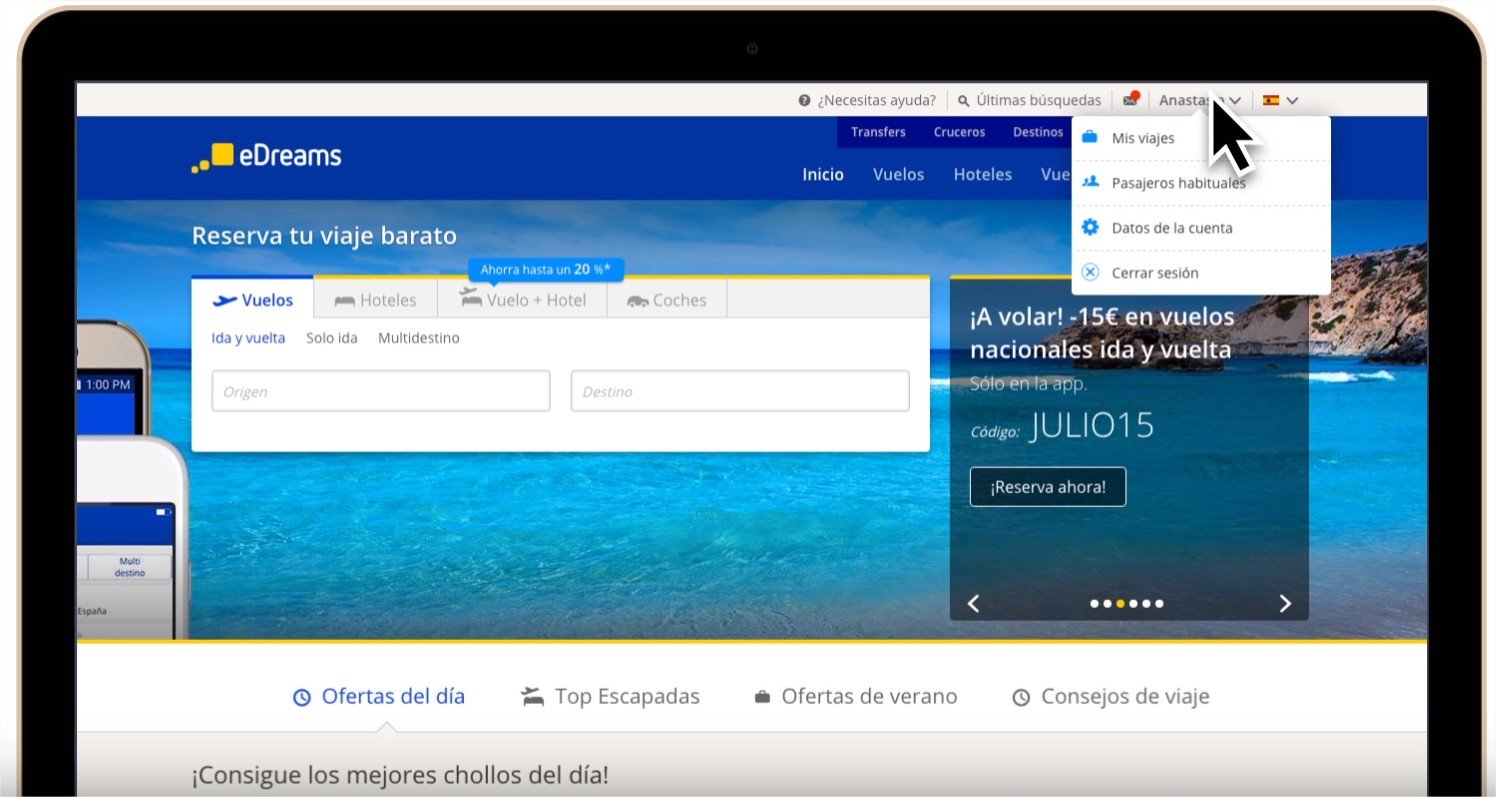
Task: Open the Ofertas del día section
Action: (393, 697)
